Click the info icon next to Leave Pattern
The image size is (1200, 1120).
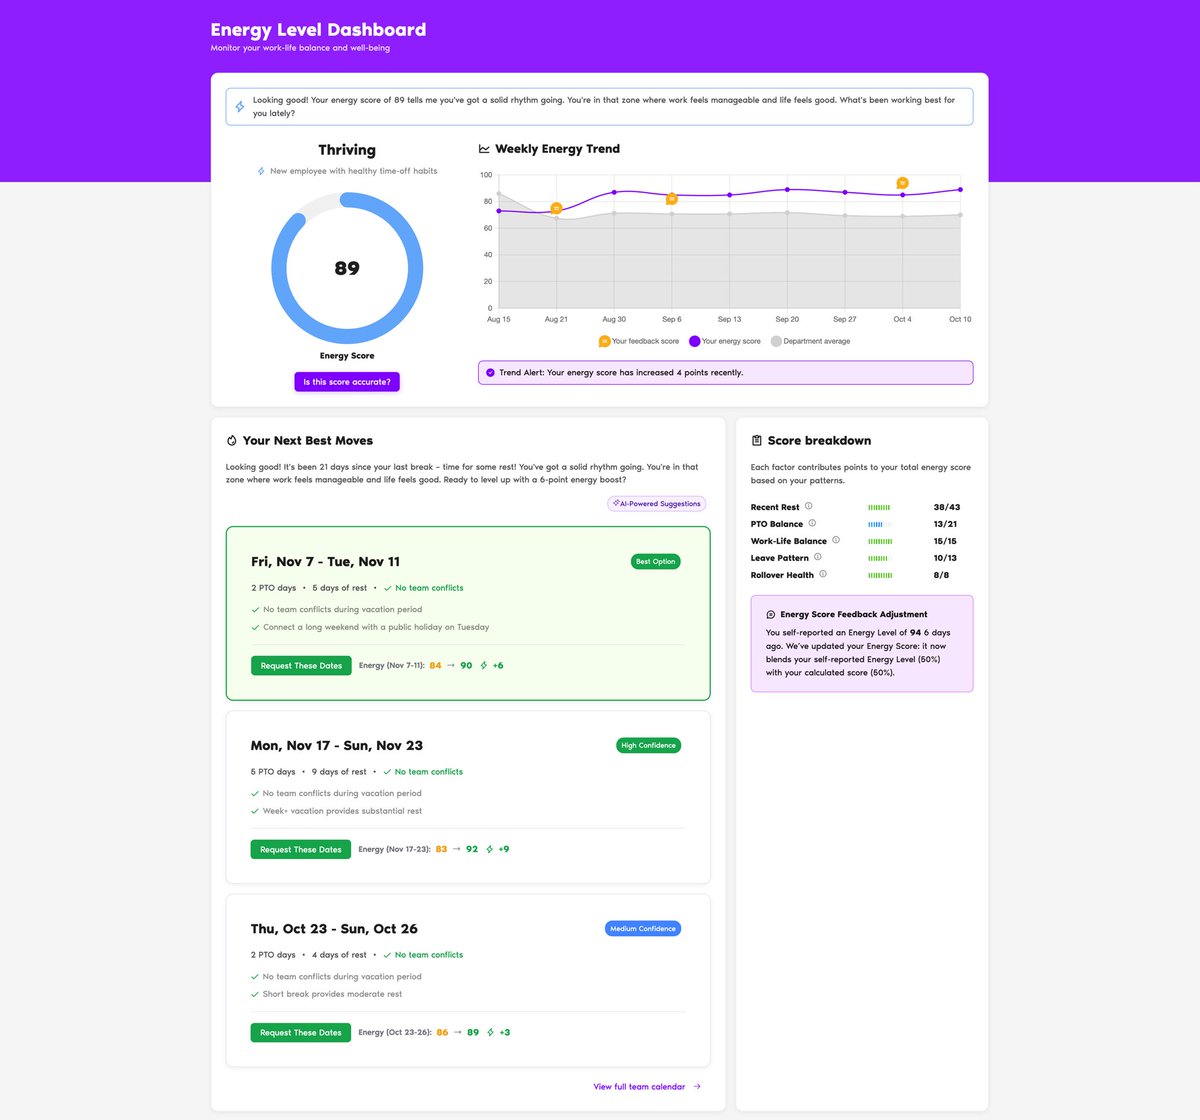coord(818,557)
